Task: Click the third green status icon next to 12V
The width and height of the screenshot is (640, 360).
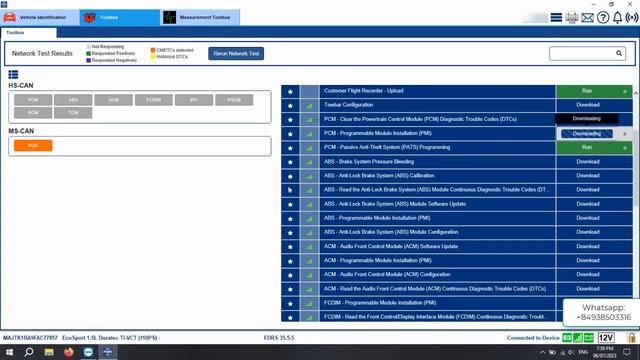Action: point(589,338)
